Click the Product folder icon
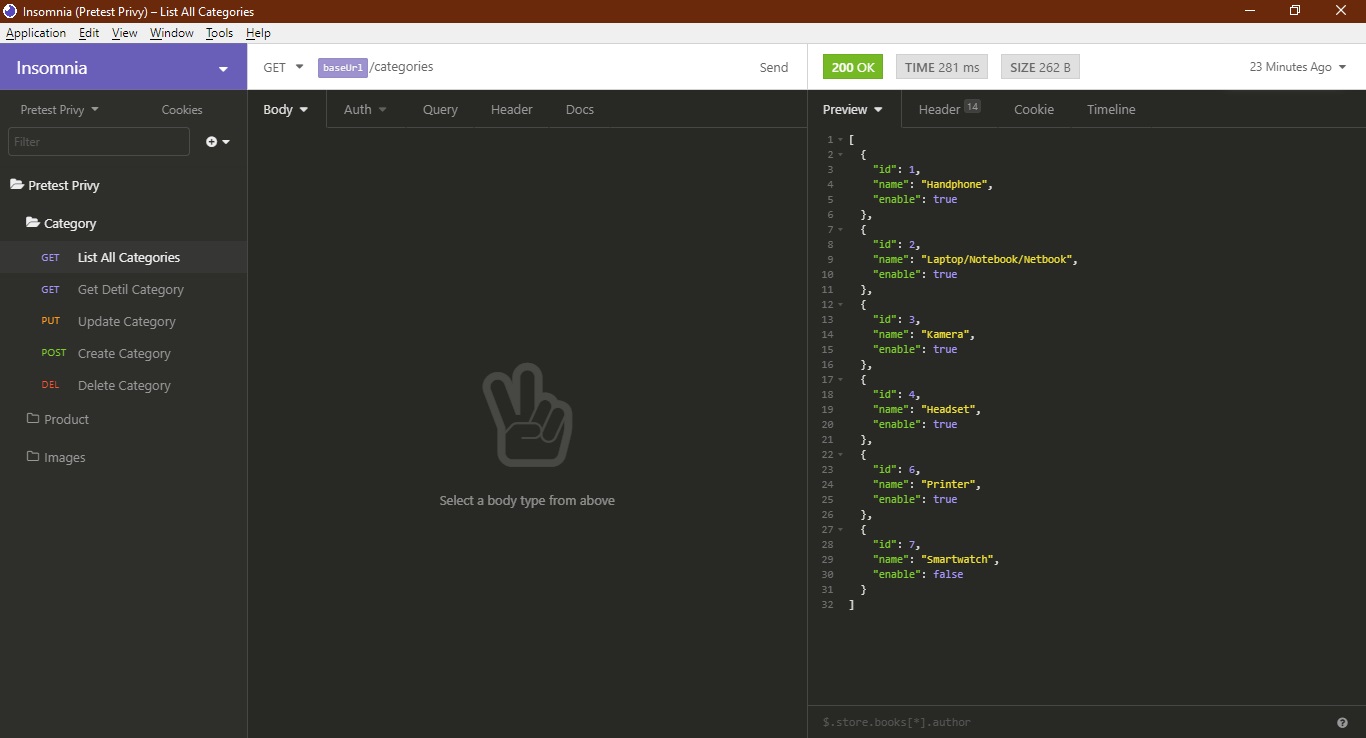Viewport: 1366px width, 738px height. (x=33, y=419)
